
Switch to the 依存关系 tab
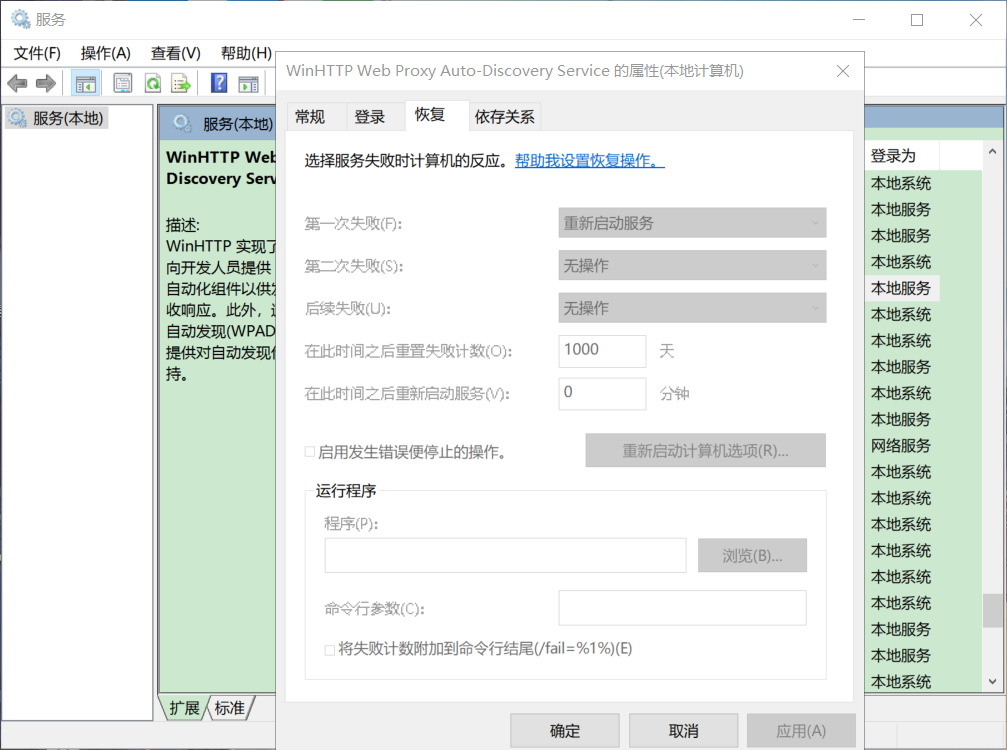pos(504,117)
